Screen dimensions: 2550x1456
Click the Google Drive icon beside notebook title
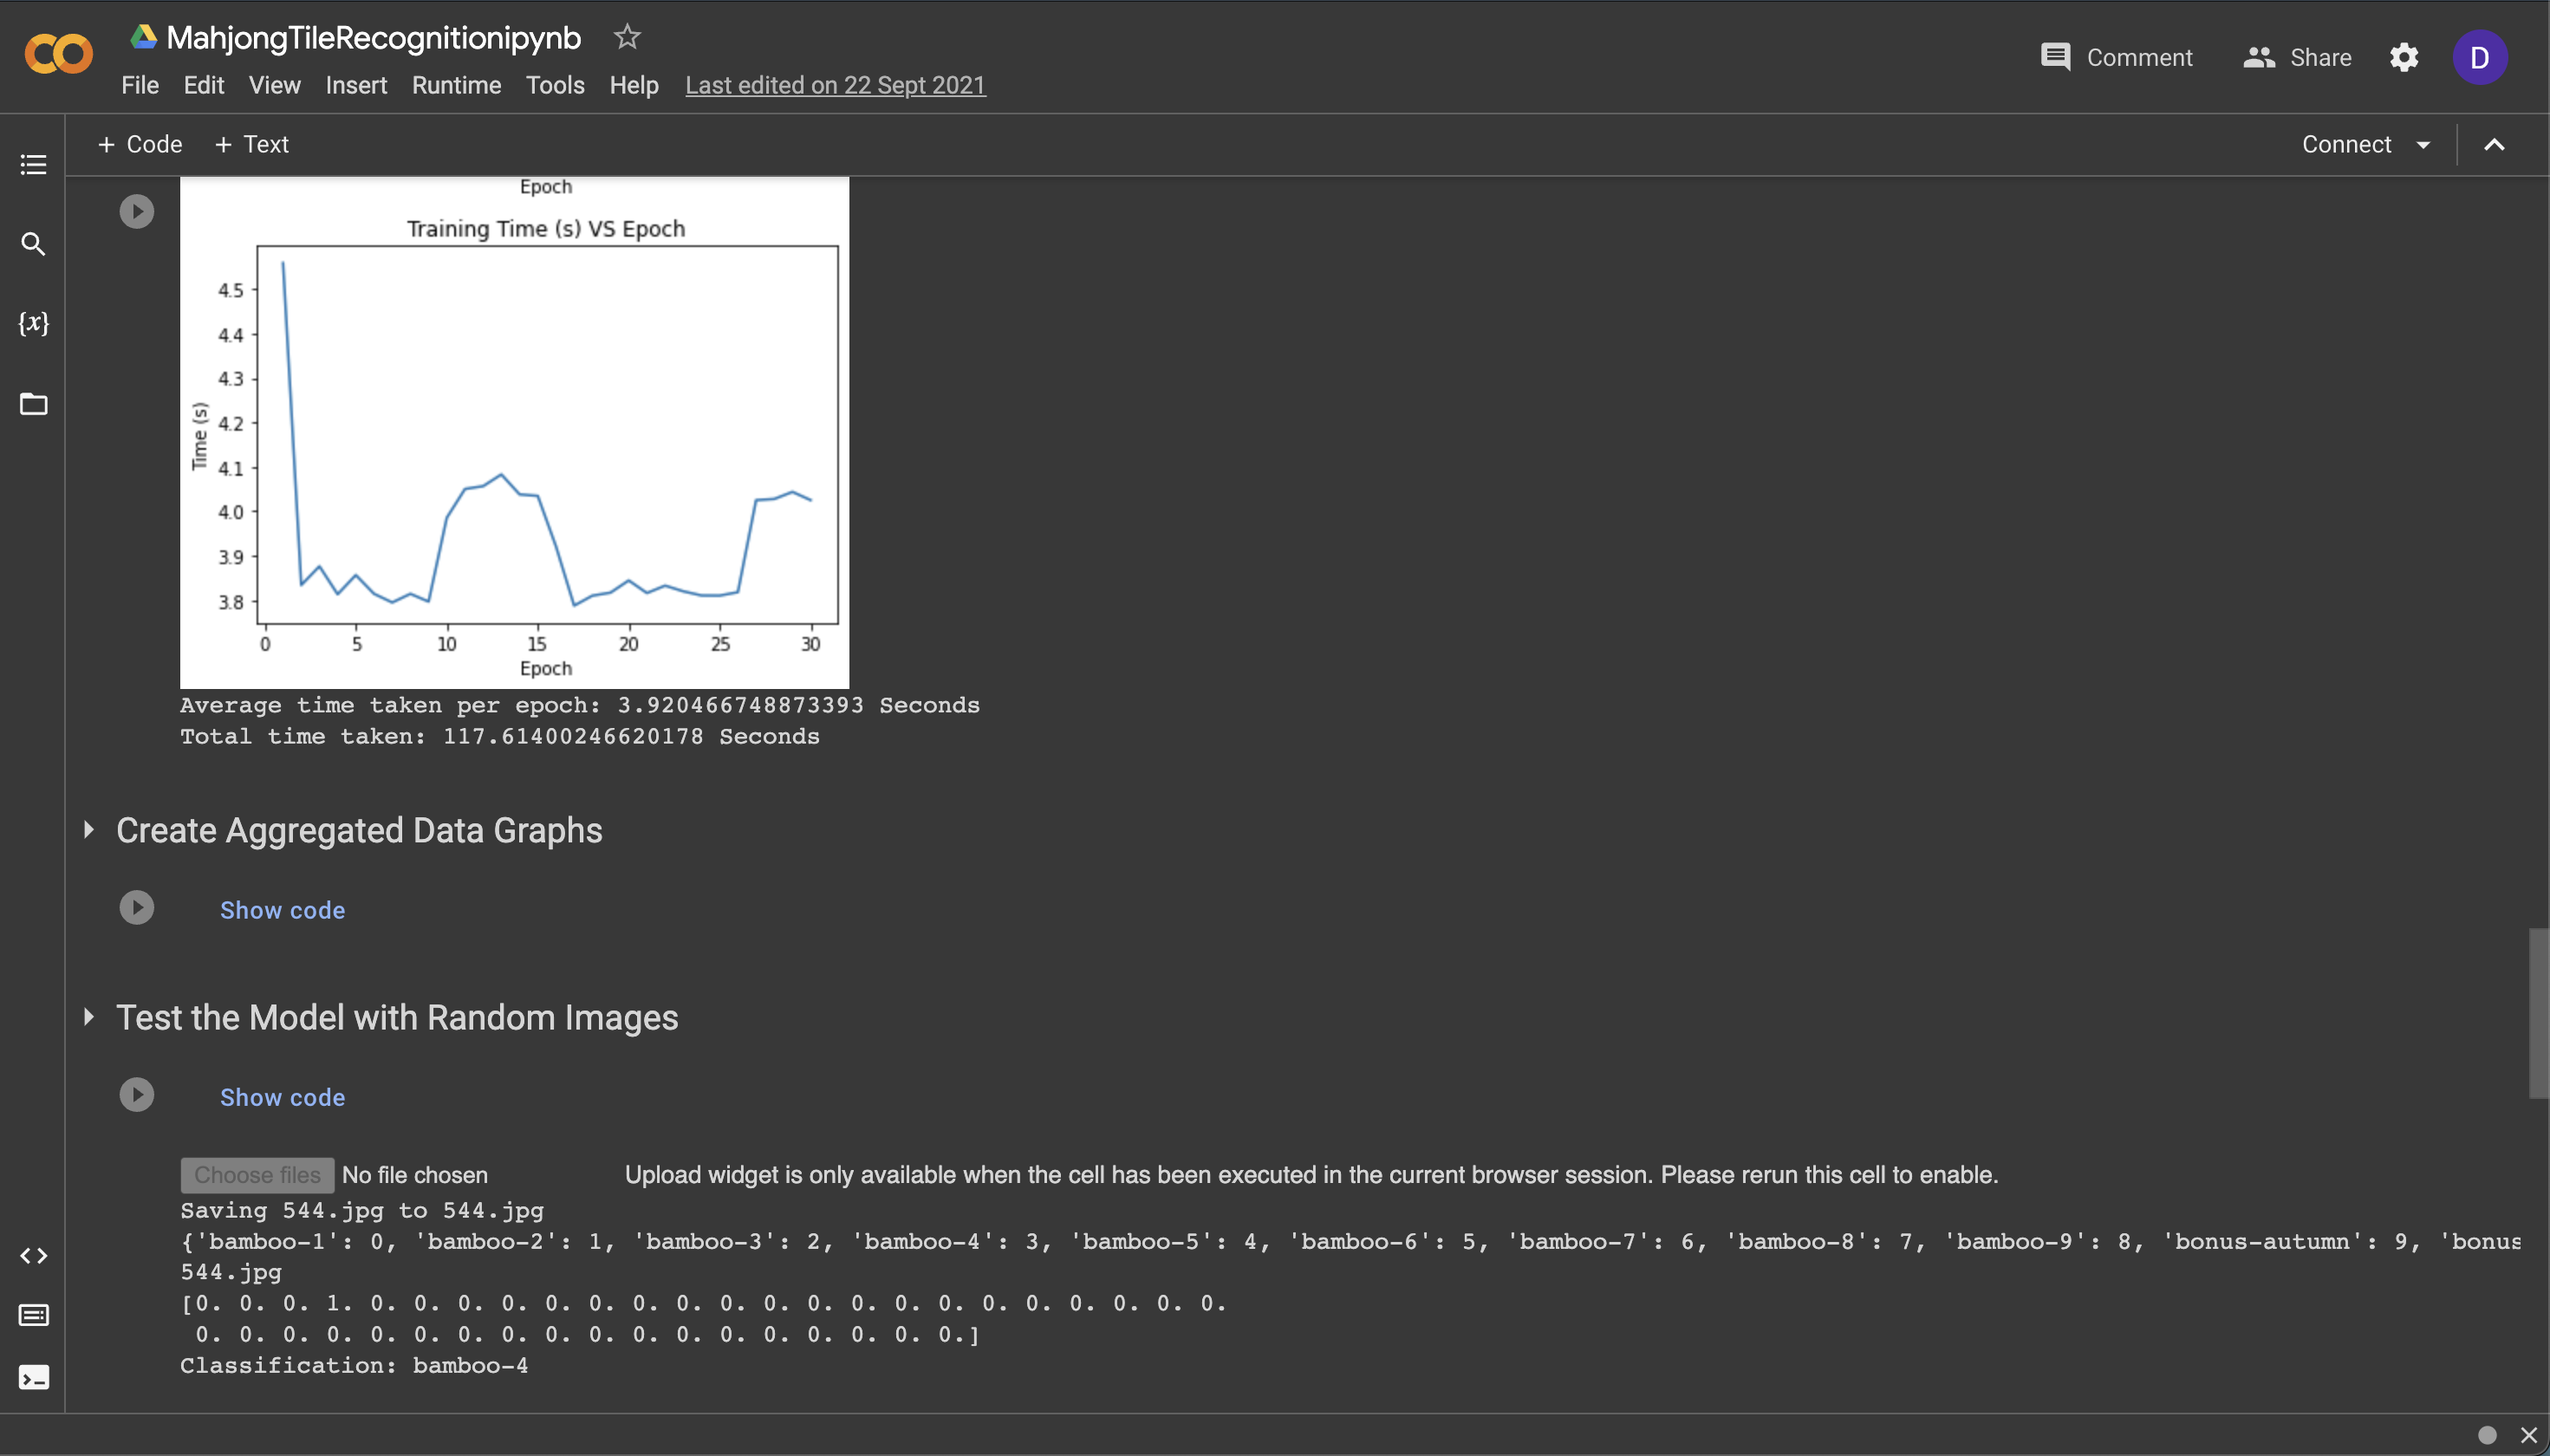coord(143,37)
